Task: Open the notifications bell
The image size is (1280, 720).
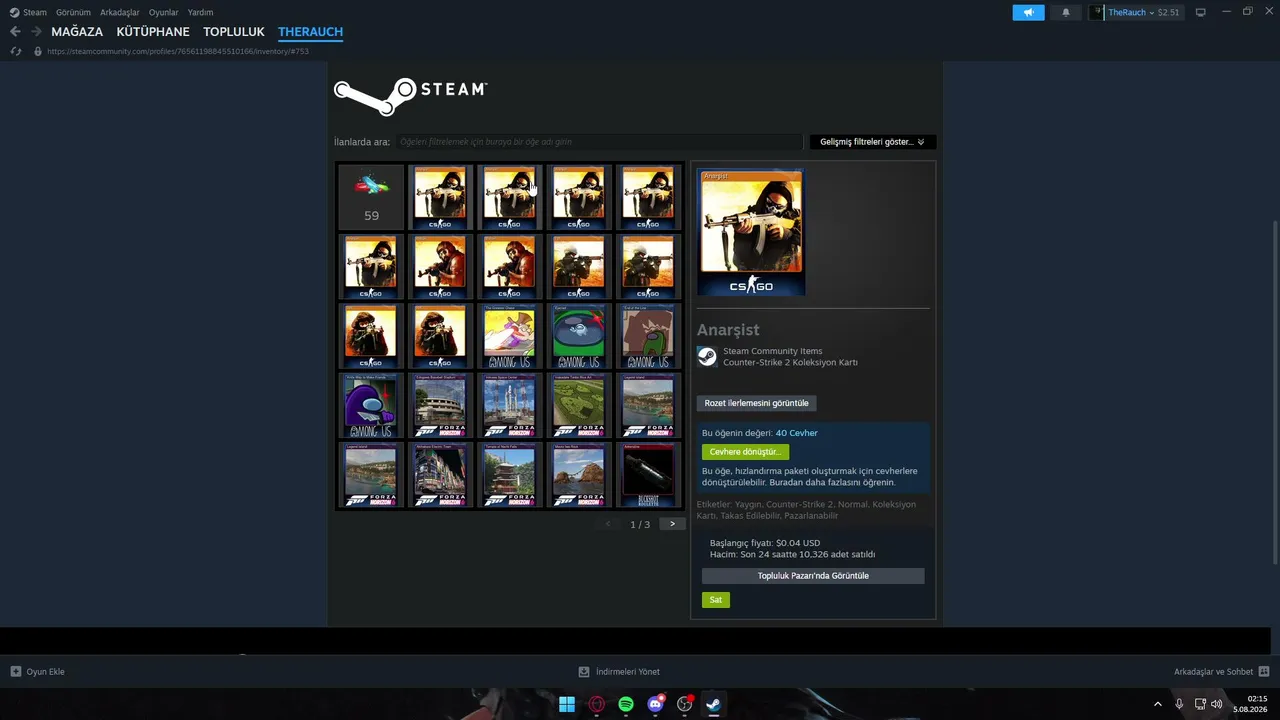Action: 1066,12
